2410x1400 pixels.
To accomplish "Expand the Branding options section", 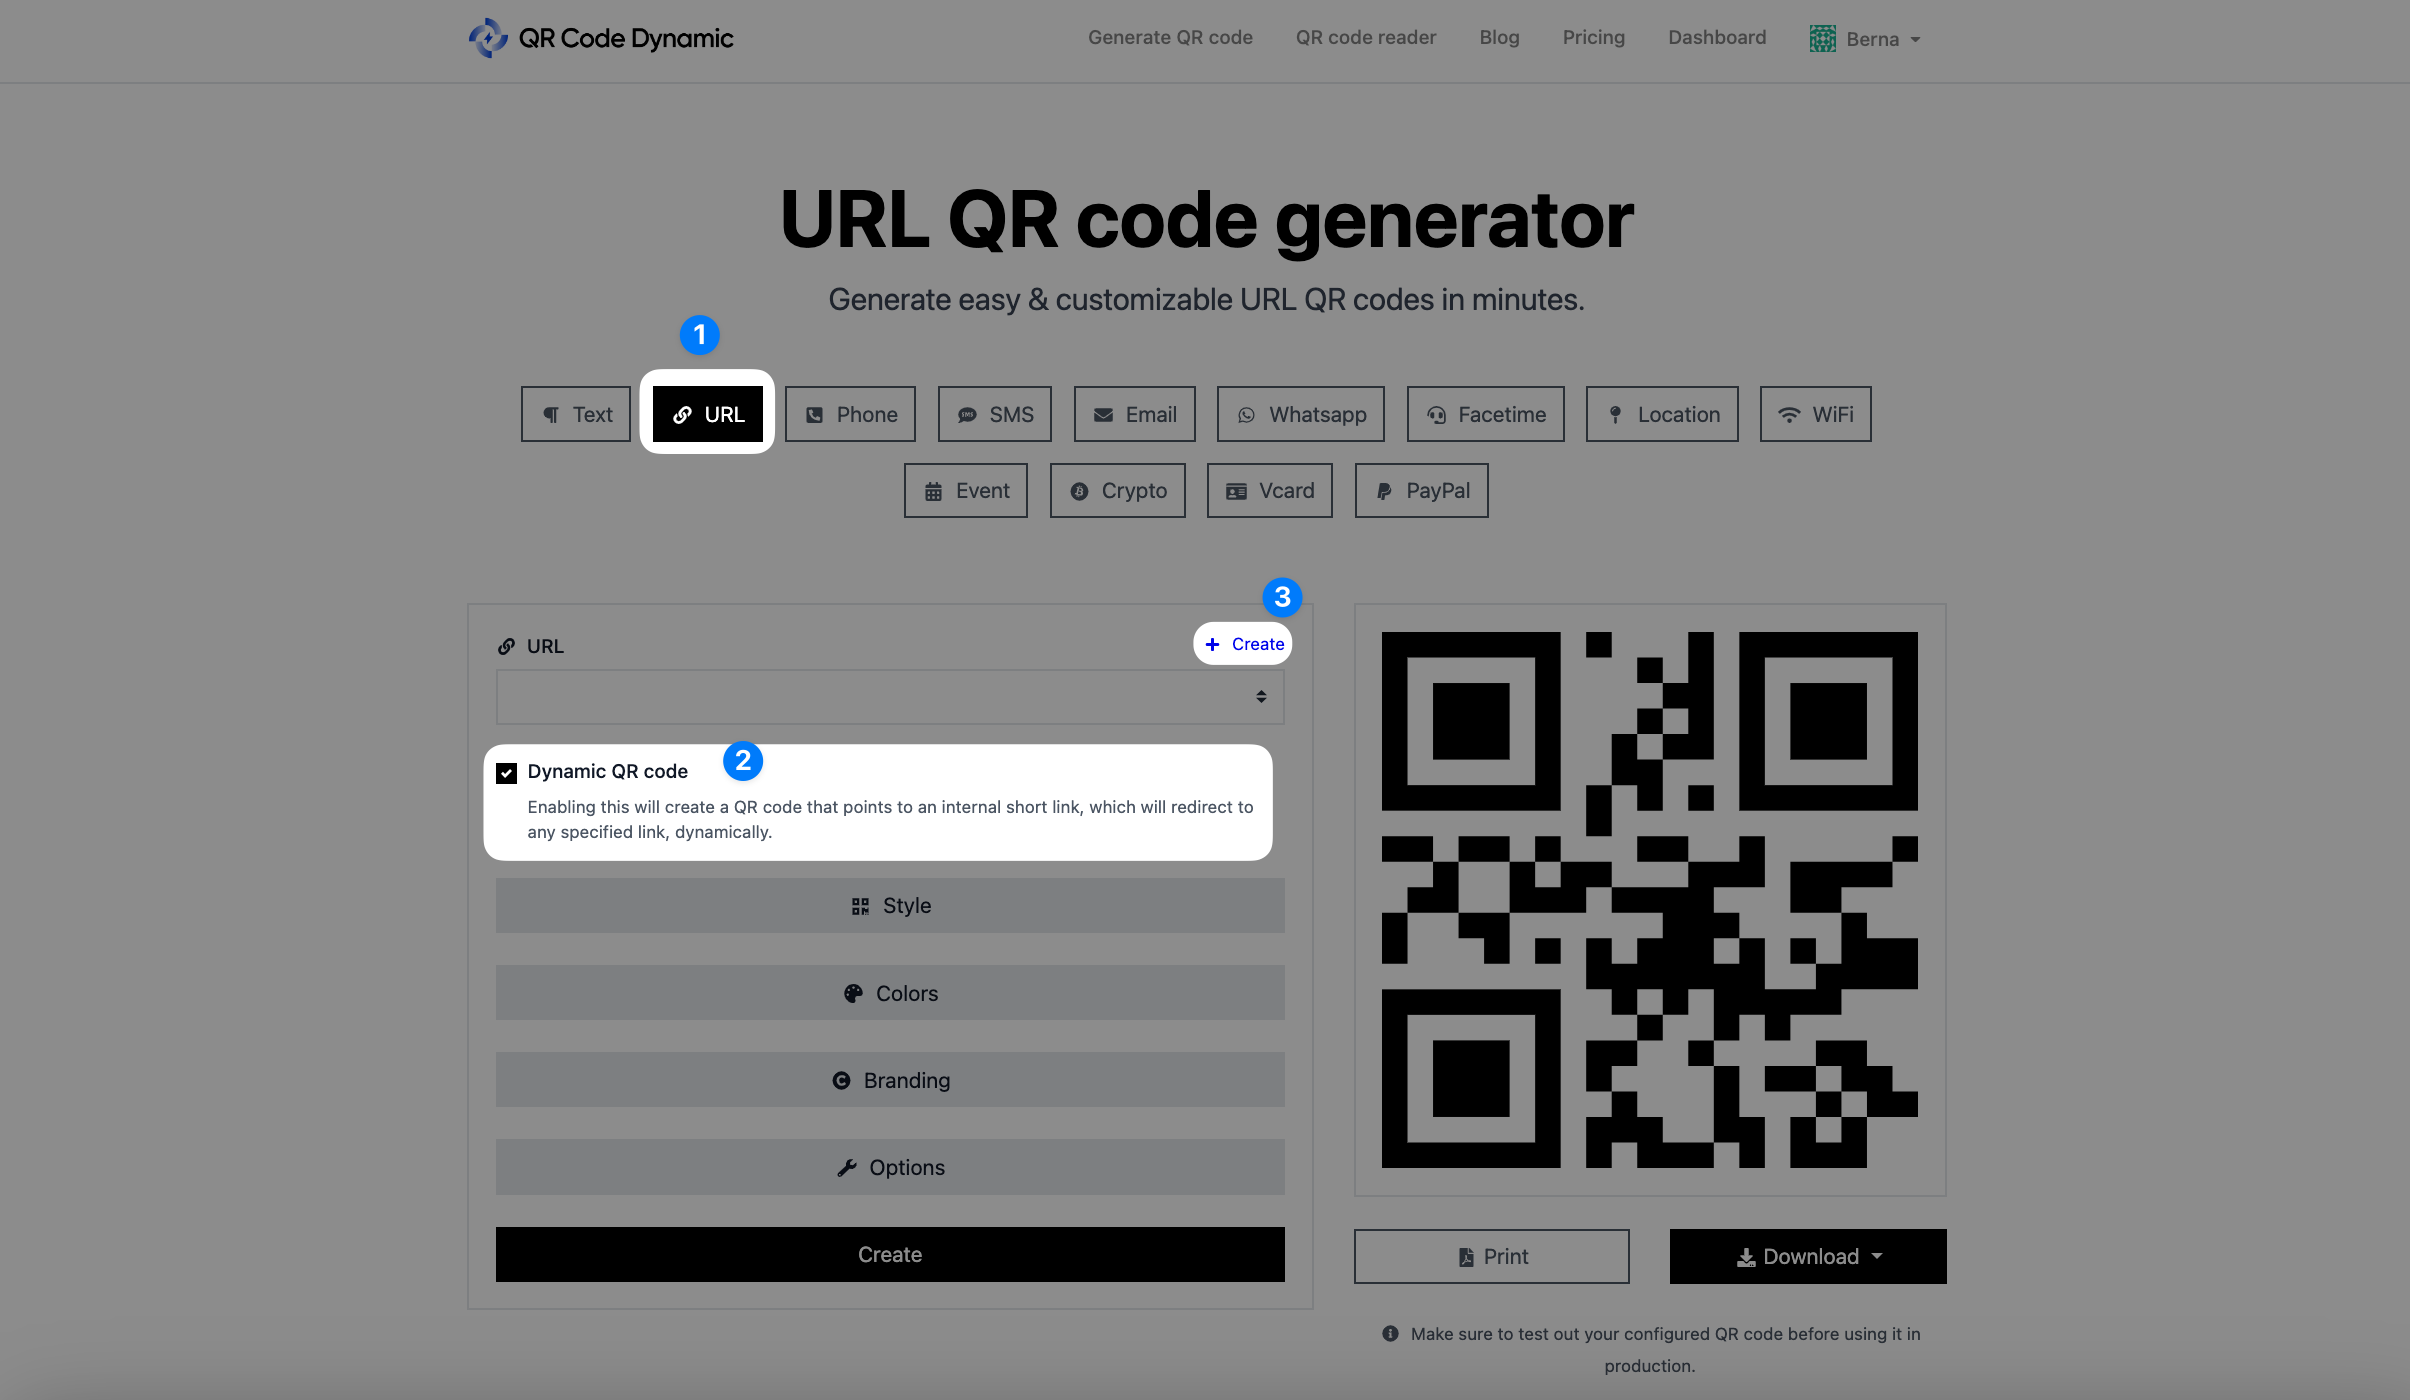I will 890,1080.
